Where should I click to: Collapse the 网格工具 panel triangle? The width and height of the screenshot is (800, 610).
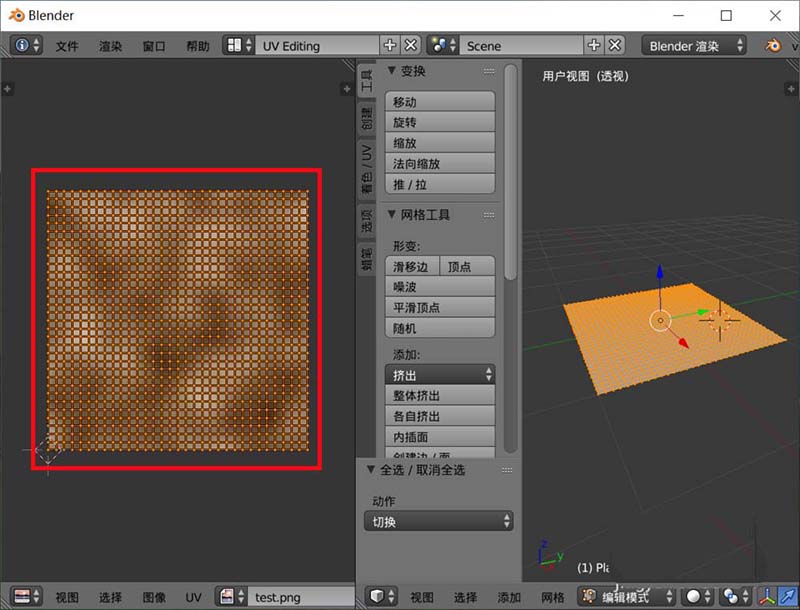[391, 214]
